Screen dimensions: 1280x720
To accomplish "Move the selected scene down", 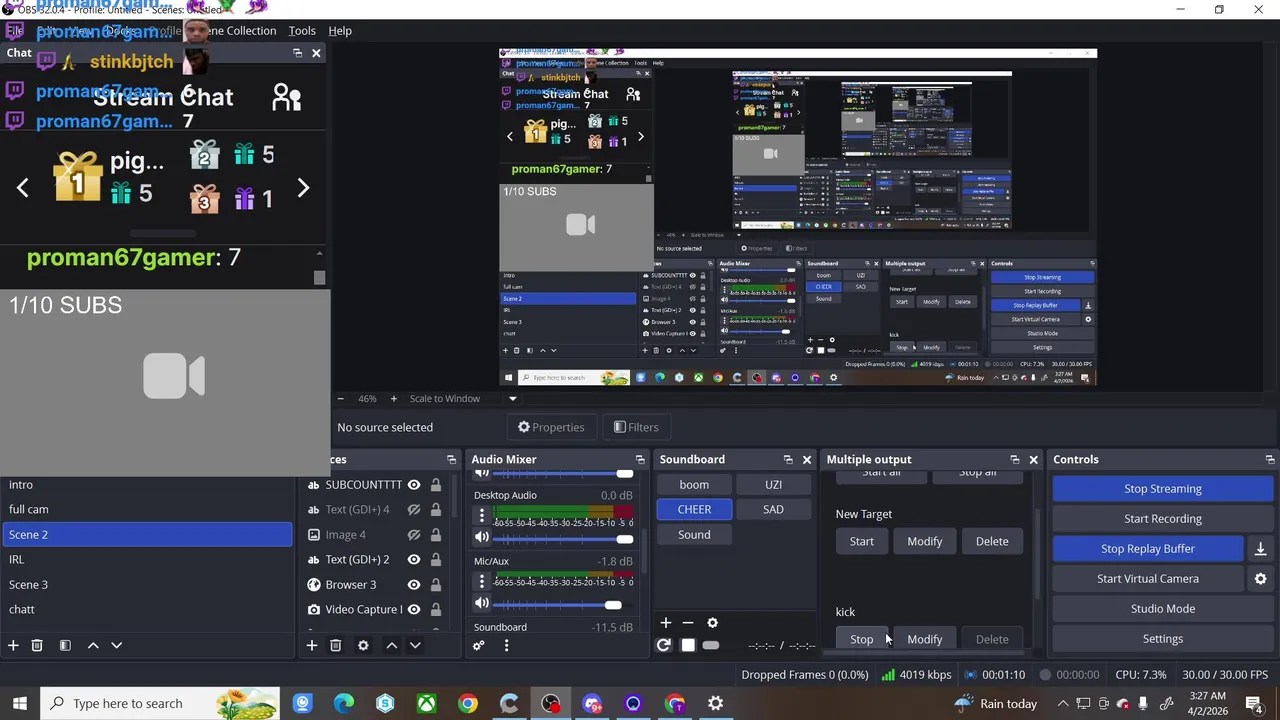I will coord(116,646).
